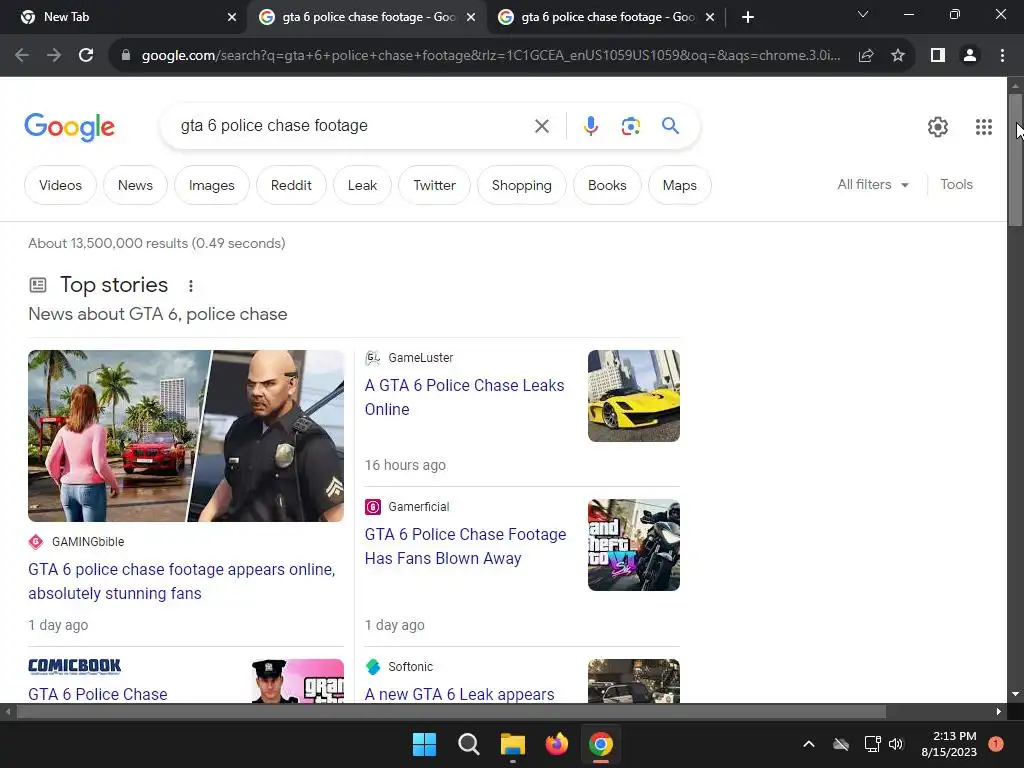
Task: Clear the search box text
Action: coord(541,126)
